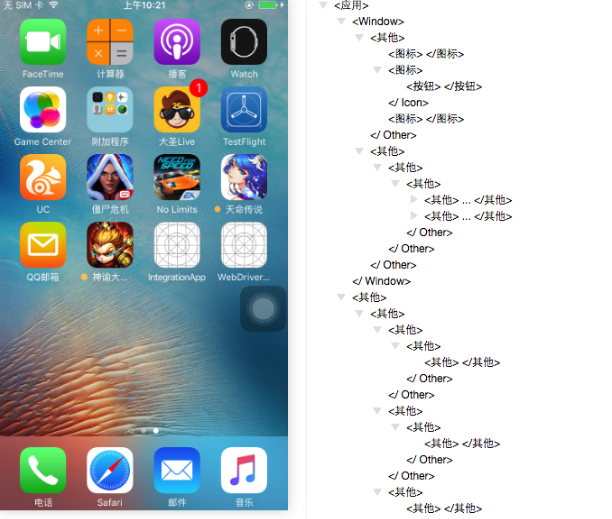Open the IntegrationApp icon
The image size is (612, 519).
point(177,245)
